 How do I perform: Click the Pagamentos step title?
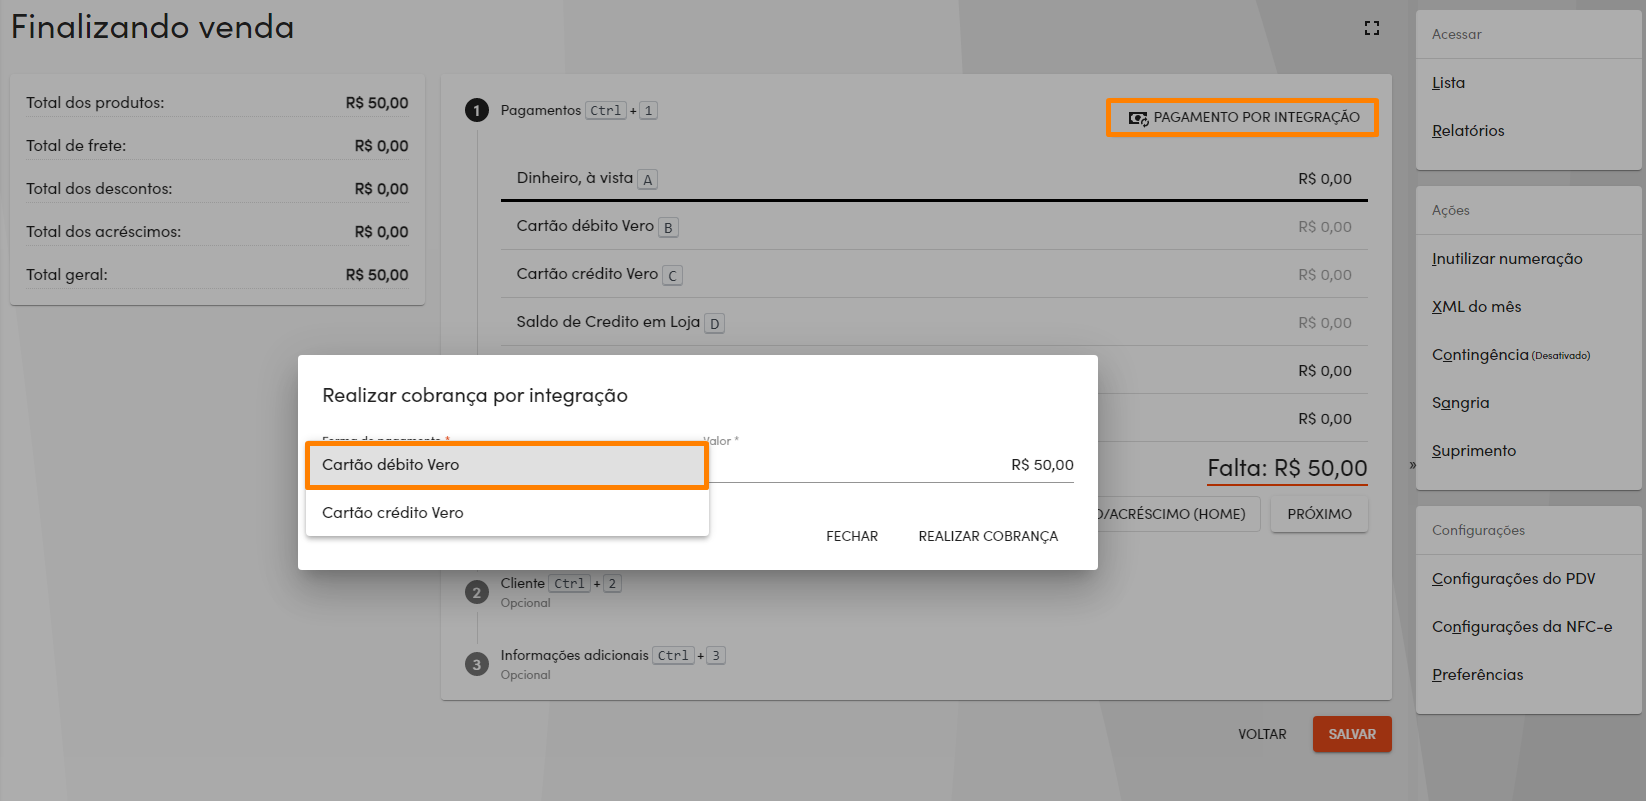(x=540, y=110)
